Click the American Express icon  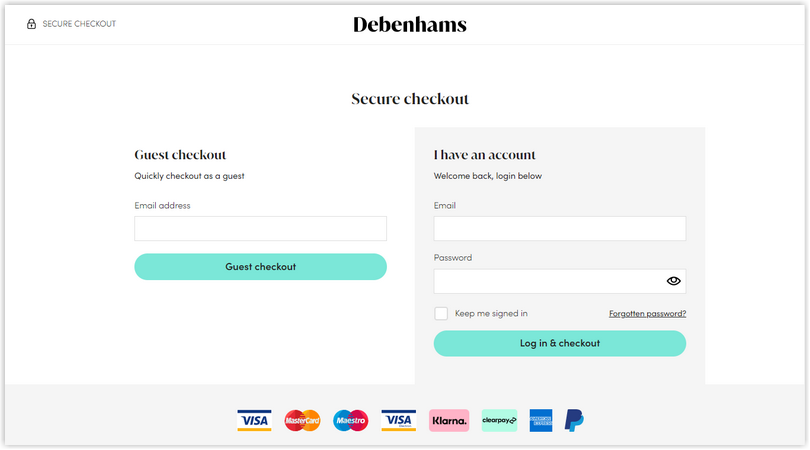(541, 421)
